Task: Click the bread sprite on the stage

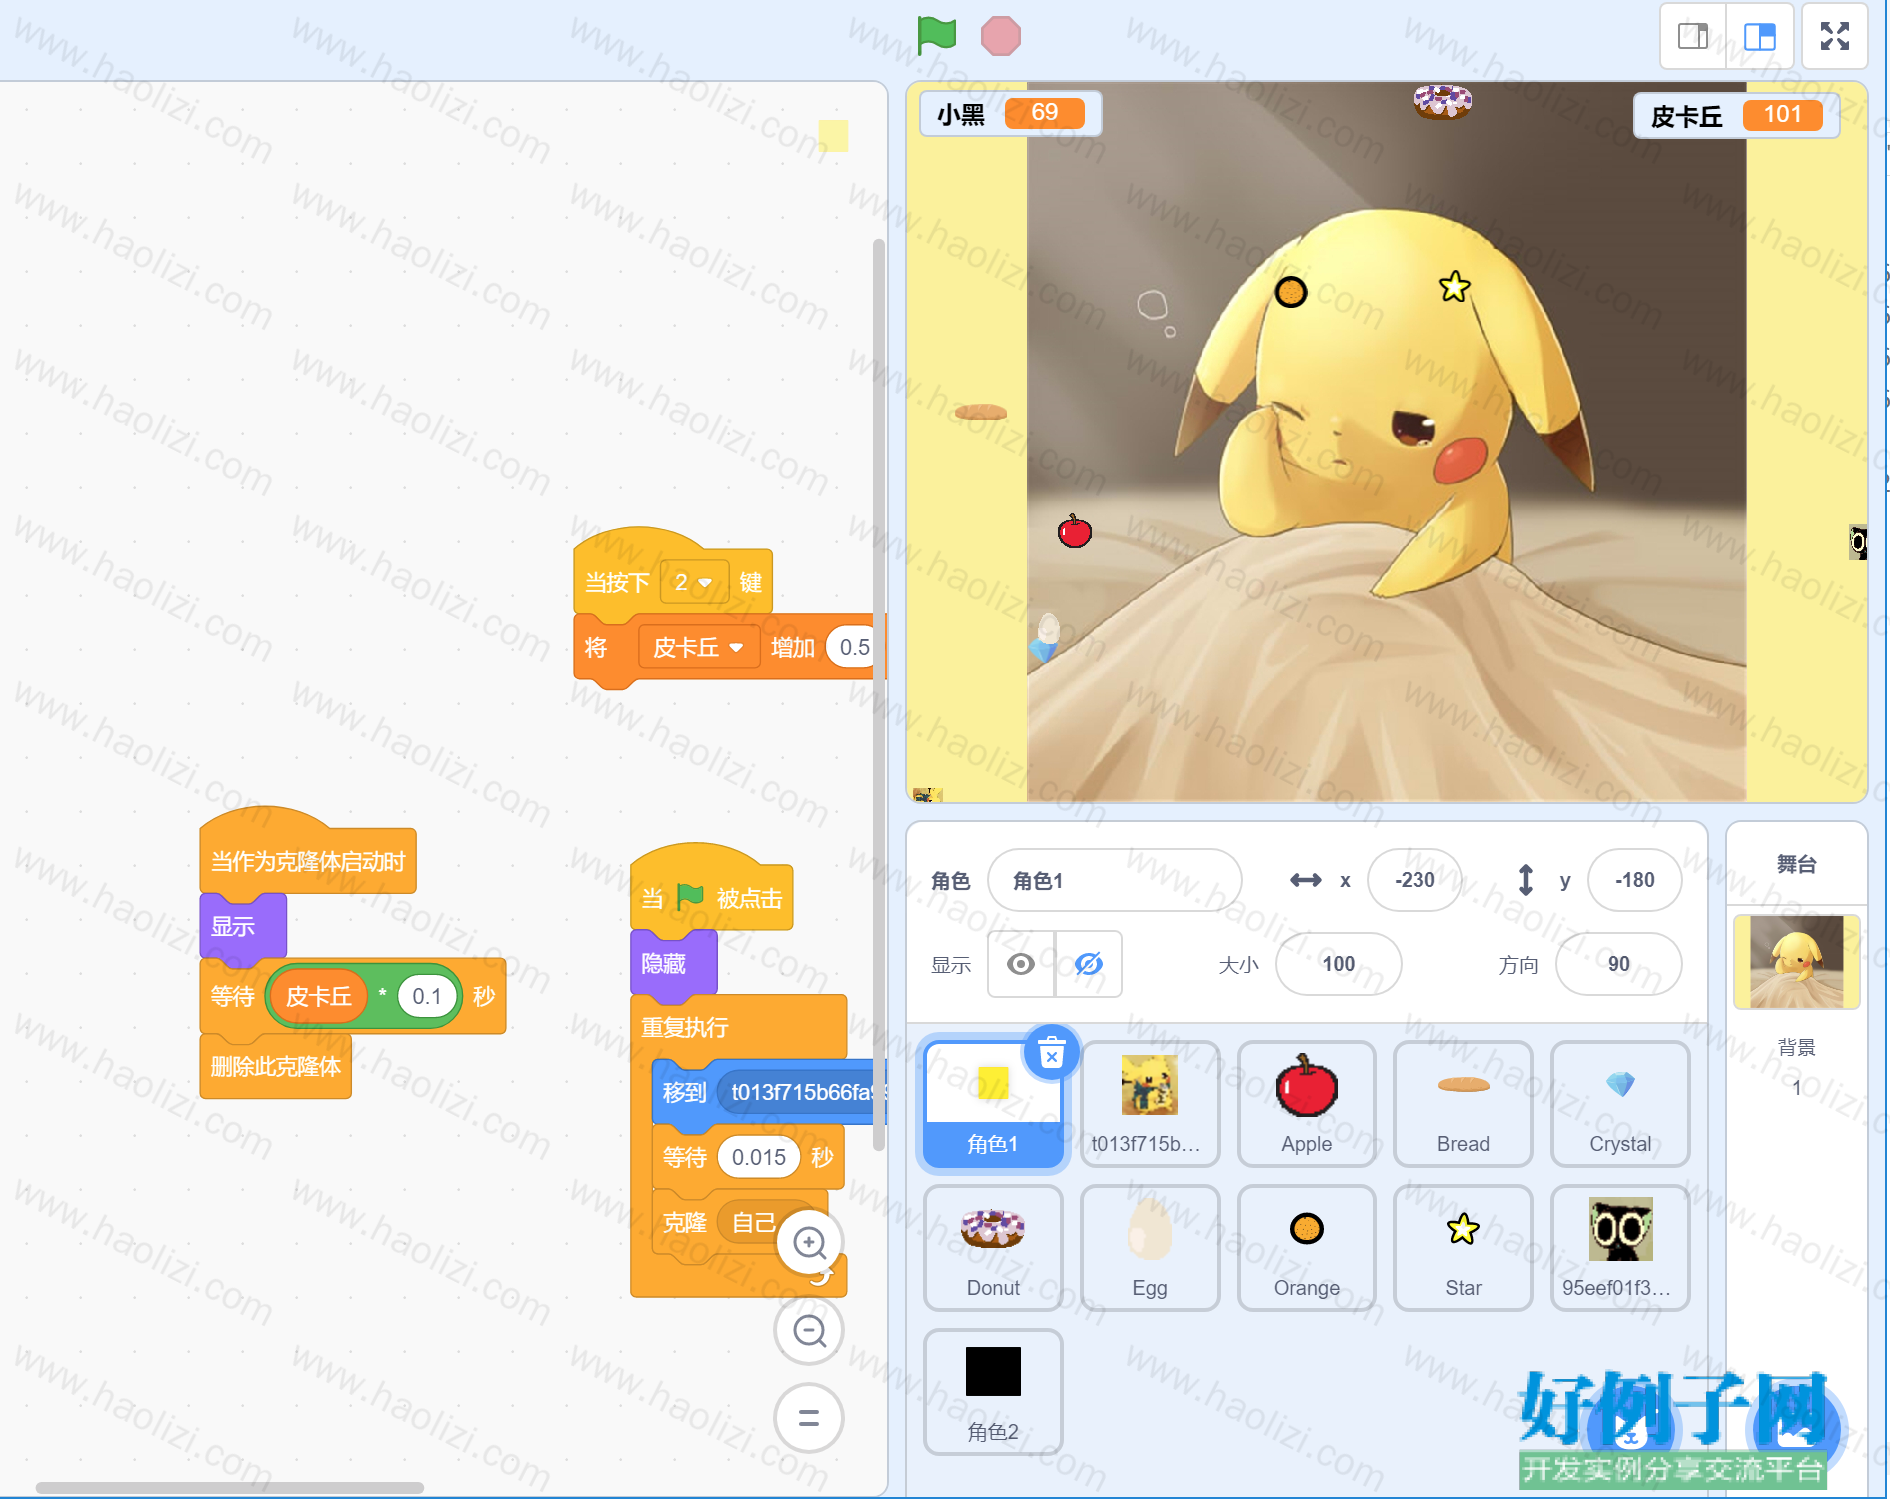Action: 980,412
